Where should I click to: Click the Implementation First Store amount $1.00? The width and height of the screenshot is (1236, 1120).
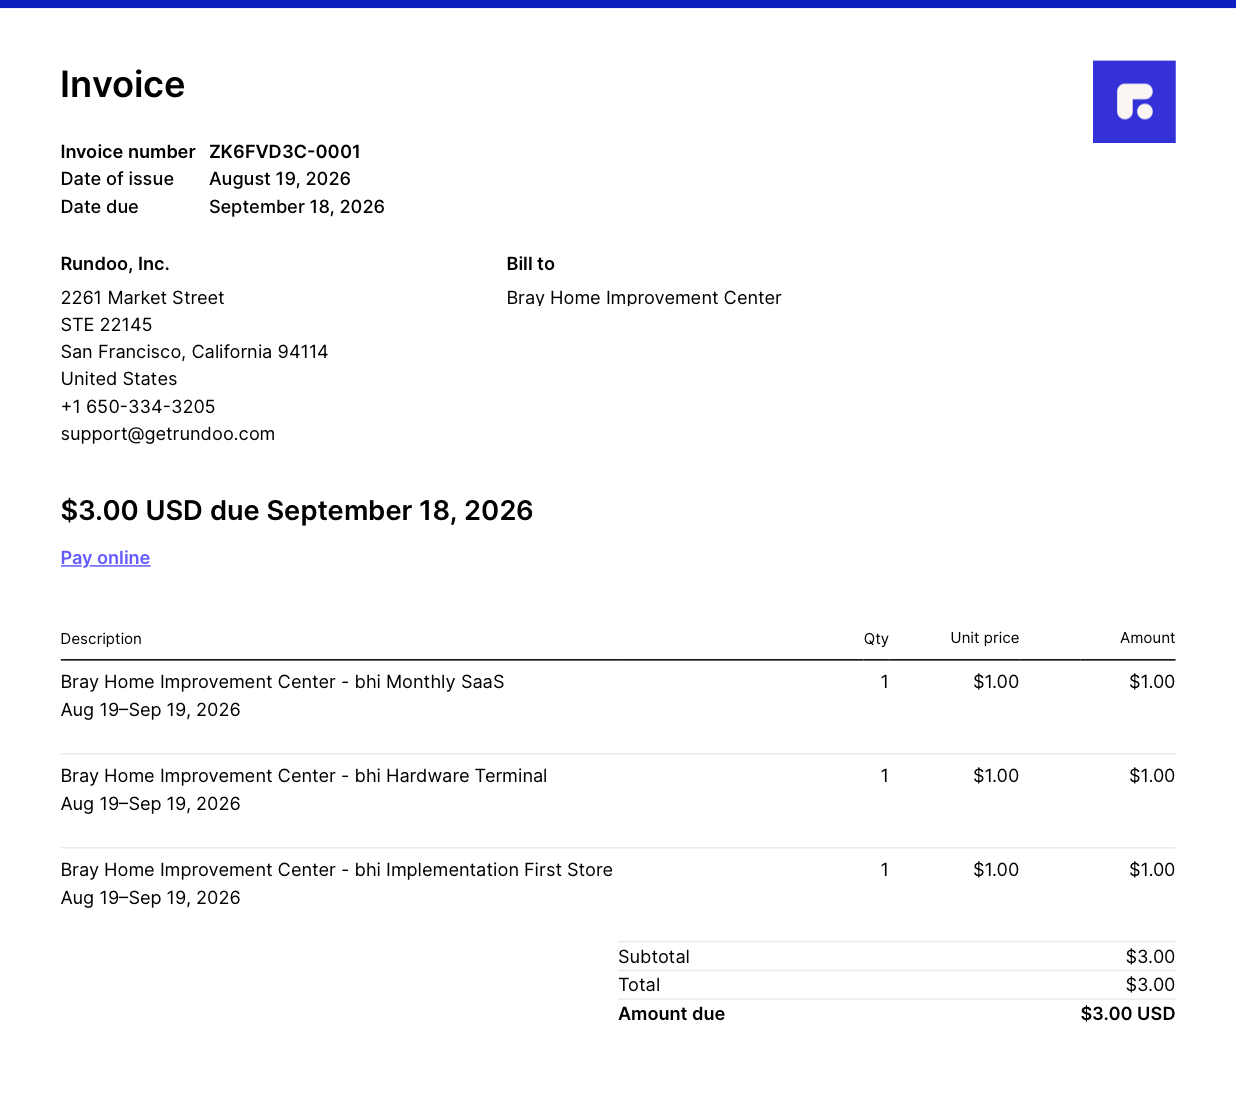coord(1152,870)
